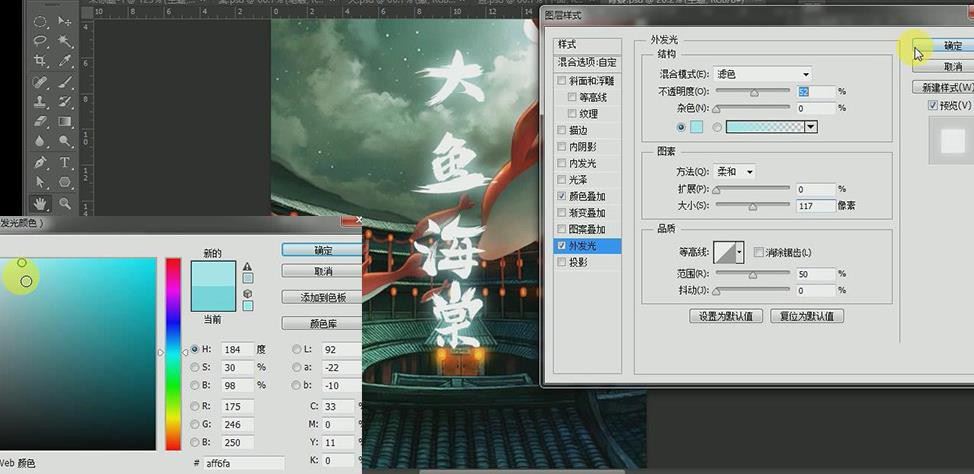This screenshot has height=474, width=974.
Task: Click the hex color field aff6fa
Action: [244, 463]
